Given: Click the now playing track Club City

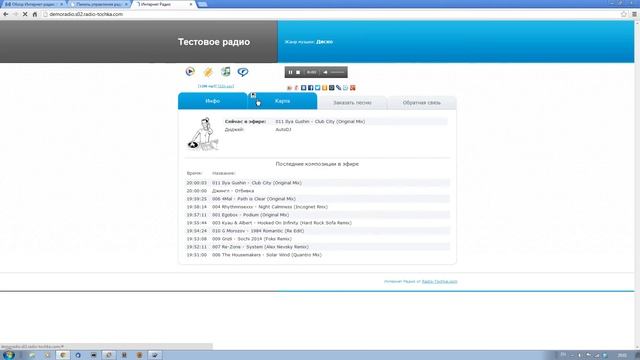Looking at the screenshot, I should point(320,122).
